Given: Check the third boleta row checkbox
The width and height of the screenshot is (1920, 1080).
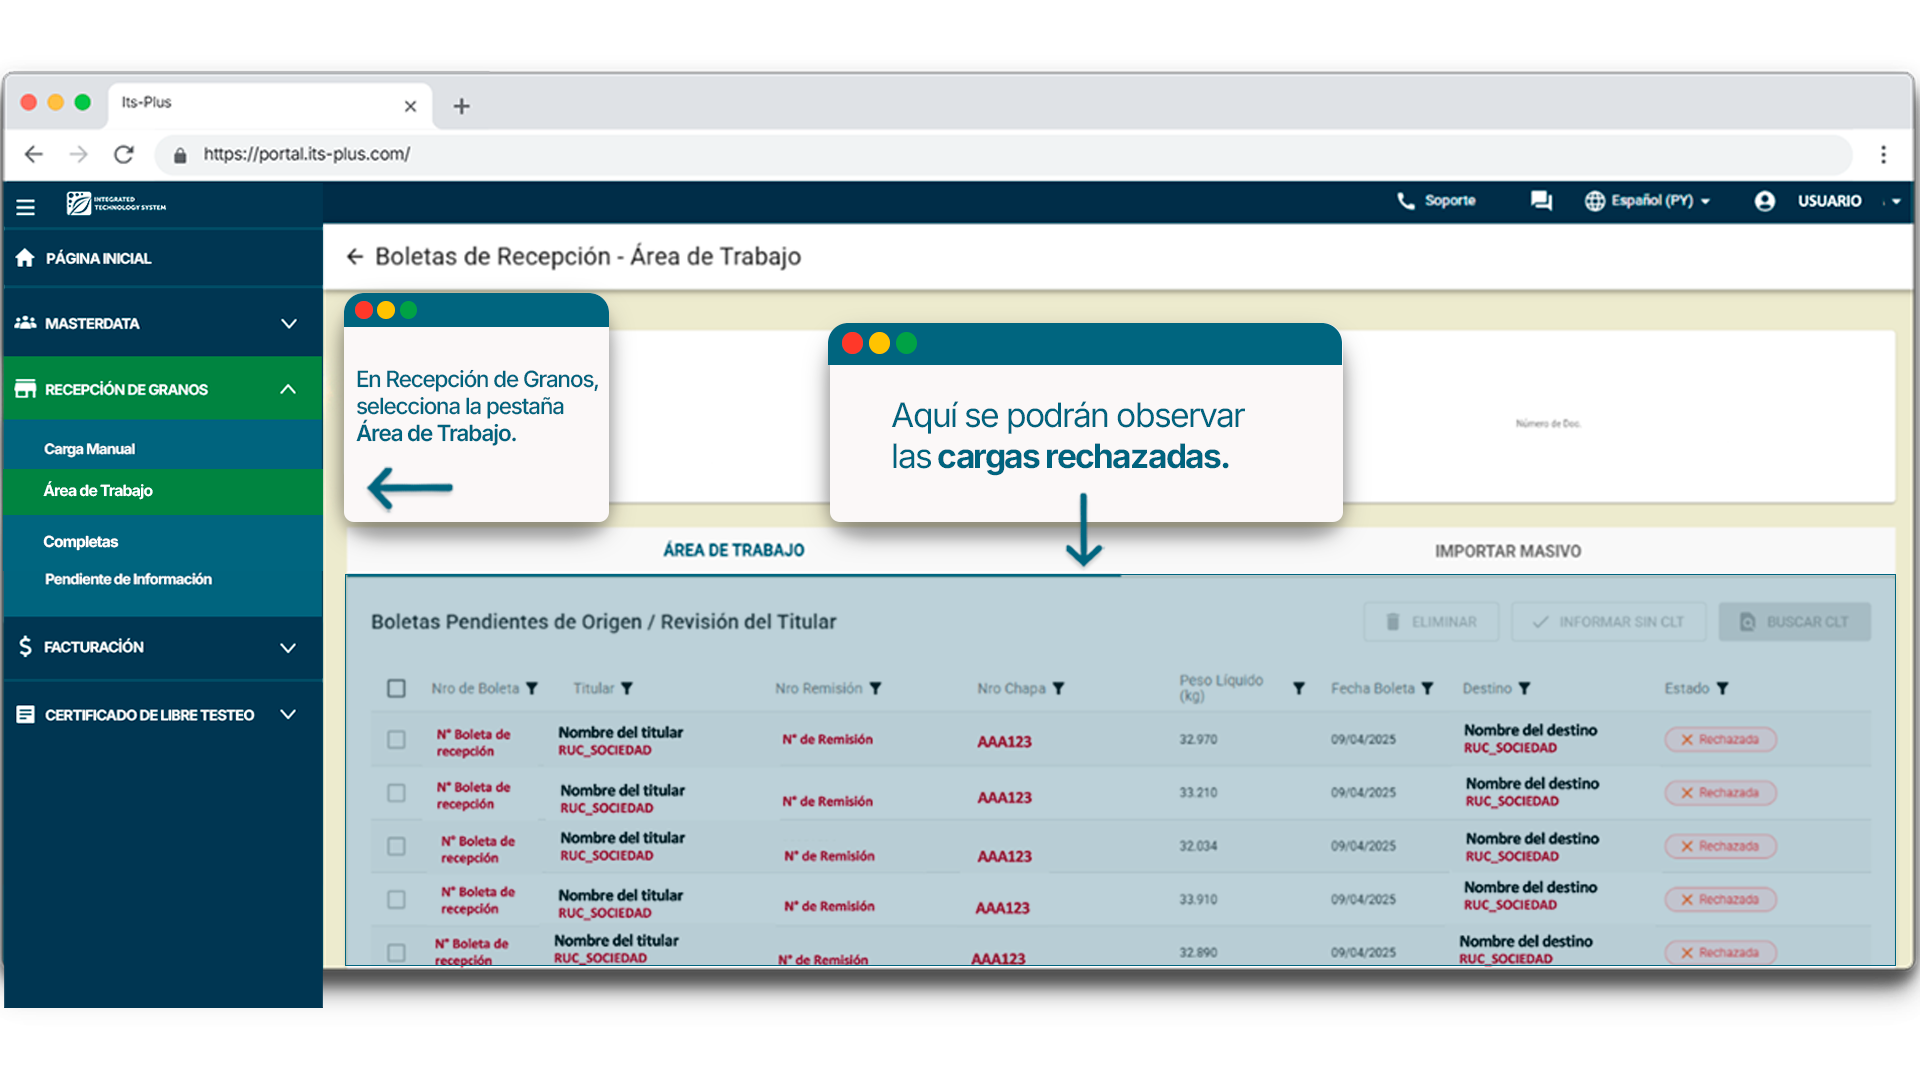Looking at the screenshot, I should point(396,847).
